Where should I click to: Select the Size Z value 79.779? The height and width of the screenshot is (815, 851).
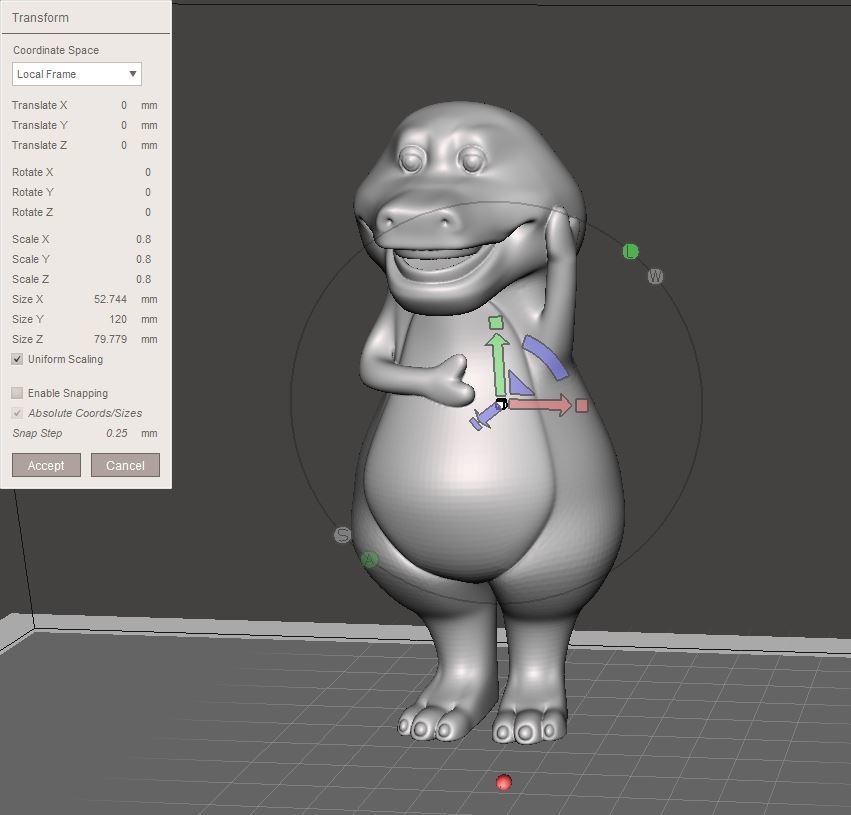click(110, 340)
